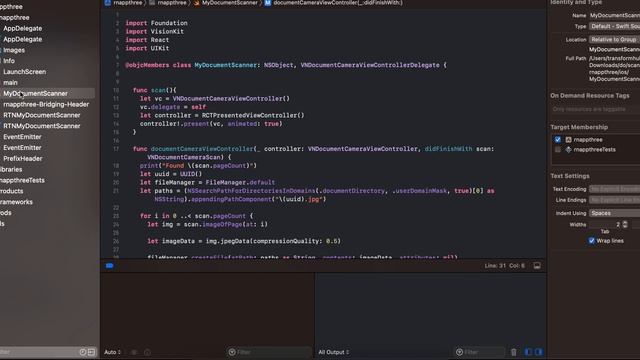Viewport: 640px width, 360px height.
Task: Open the Location Relative to Group dropdown
Action: tap(614, 40)
